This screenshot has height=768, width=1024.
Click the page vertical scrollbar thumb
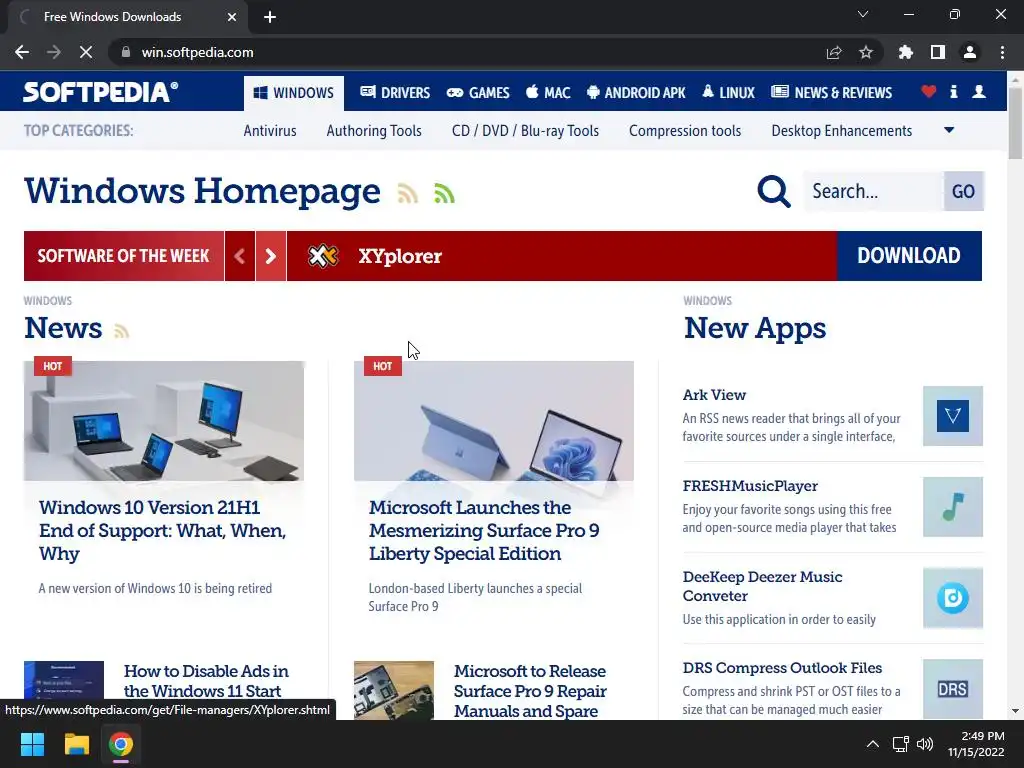pyautogui.click(x=1015, y=122)
